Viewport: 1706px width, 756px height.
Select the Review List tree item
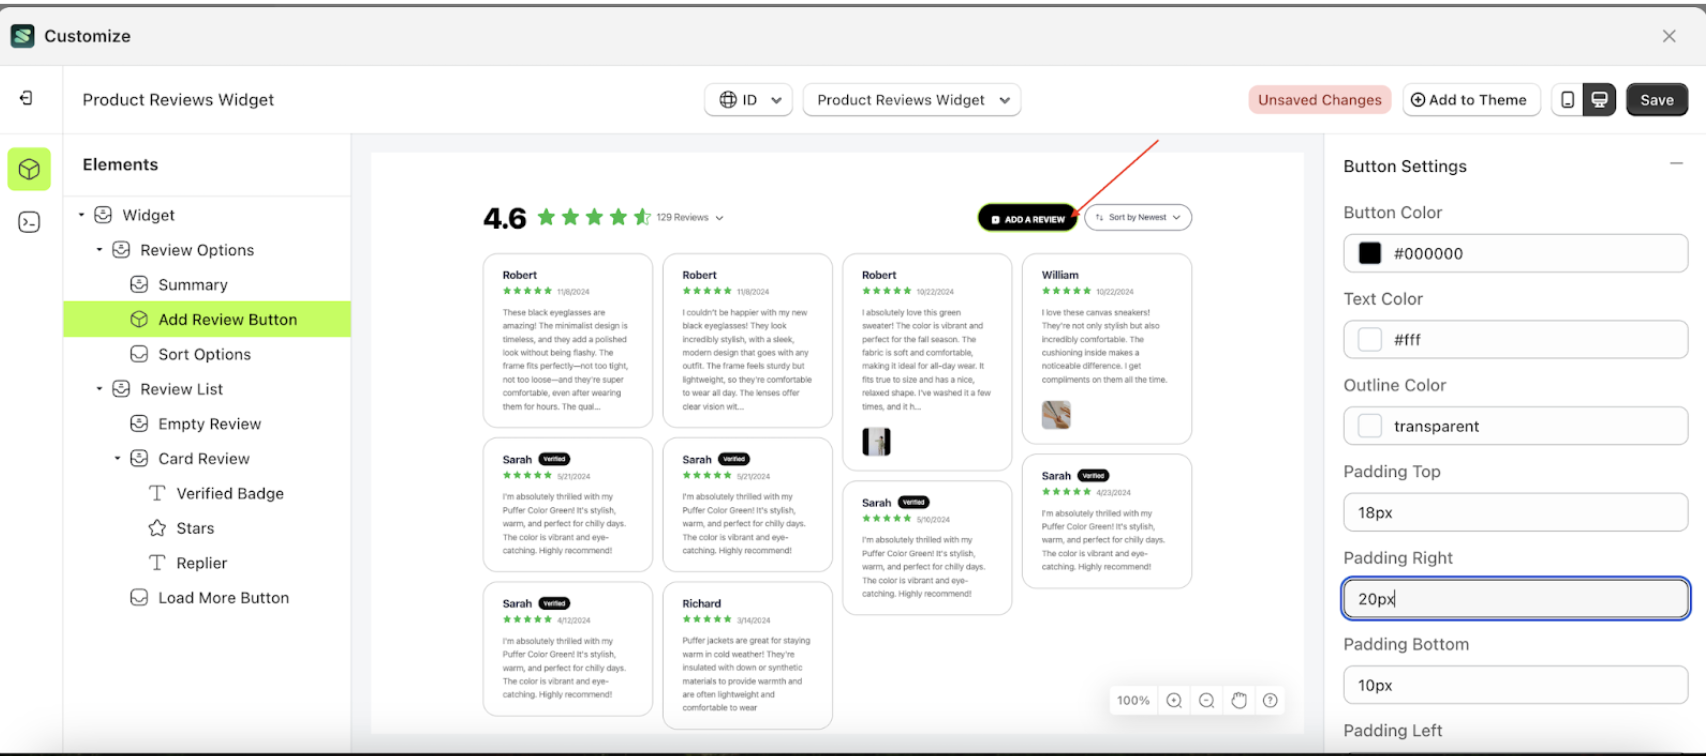[x=181, y=389]
